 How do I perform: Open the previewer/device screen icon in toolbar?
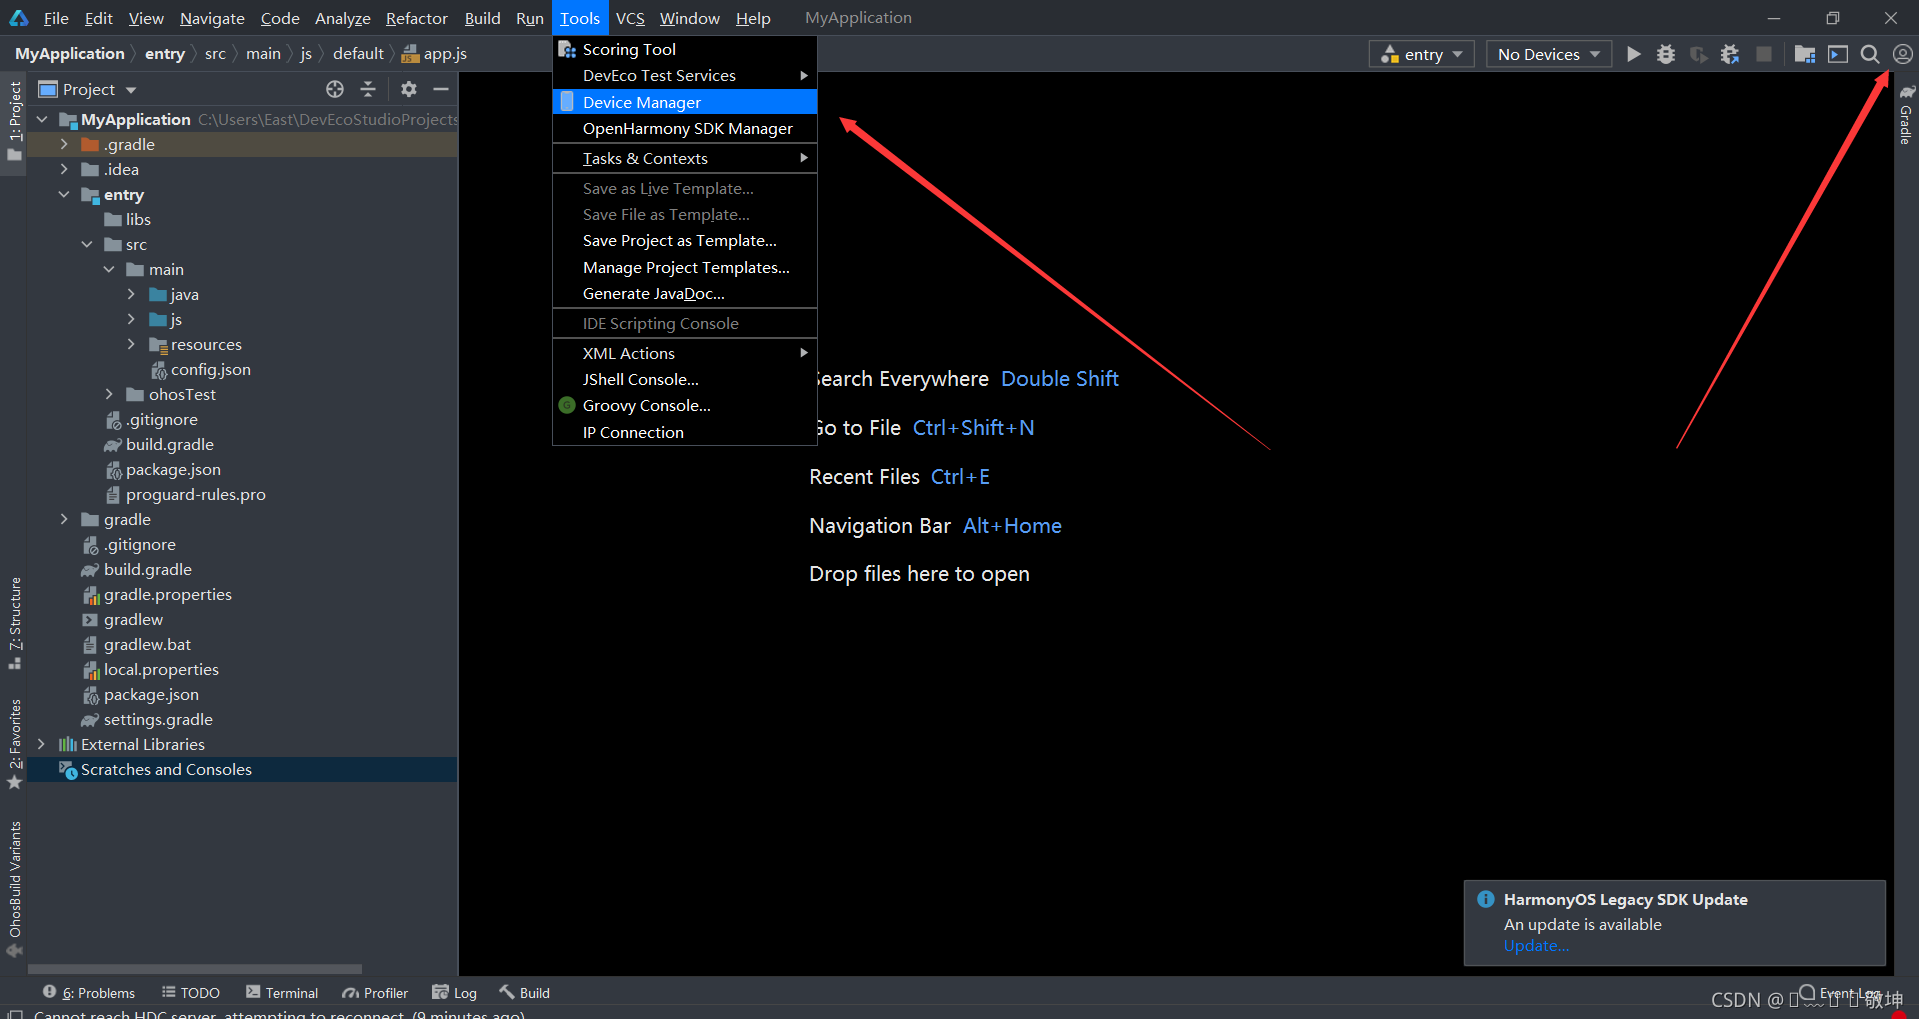click(1838, 54)
